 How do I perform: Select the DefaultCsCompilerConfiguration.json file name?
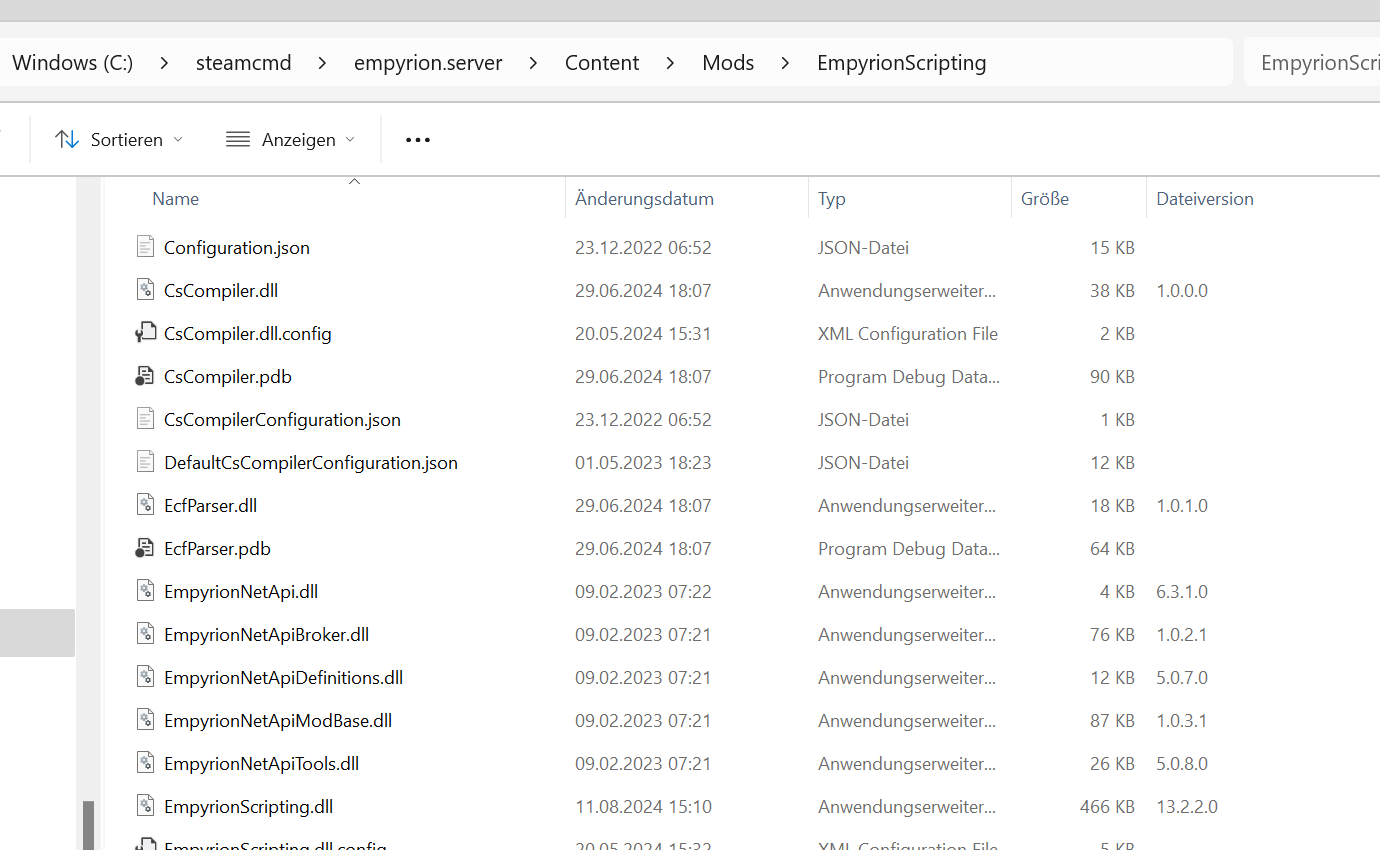tap(311, 462)
